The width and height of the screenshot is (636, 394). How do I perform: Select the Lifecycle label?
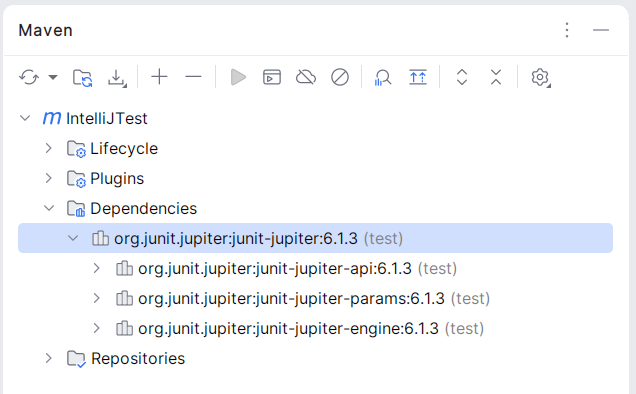coord(124,149)
